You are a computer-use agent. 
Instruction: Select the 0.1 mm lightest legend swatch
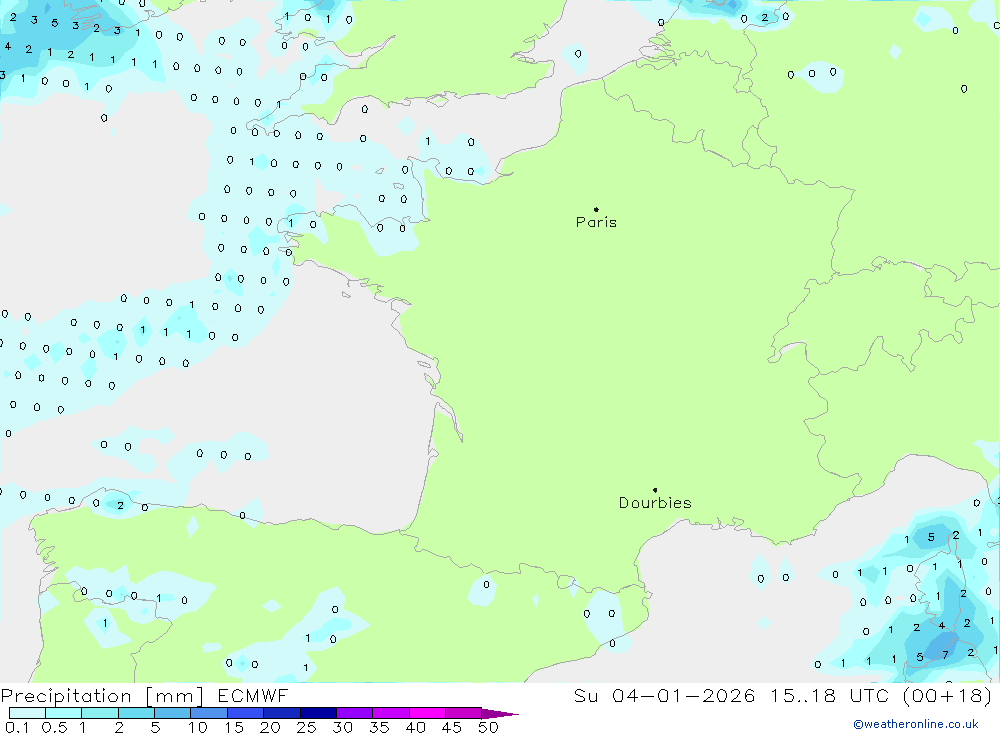(27, 713)
